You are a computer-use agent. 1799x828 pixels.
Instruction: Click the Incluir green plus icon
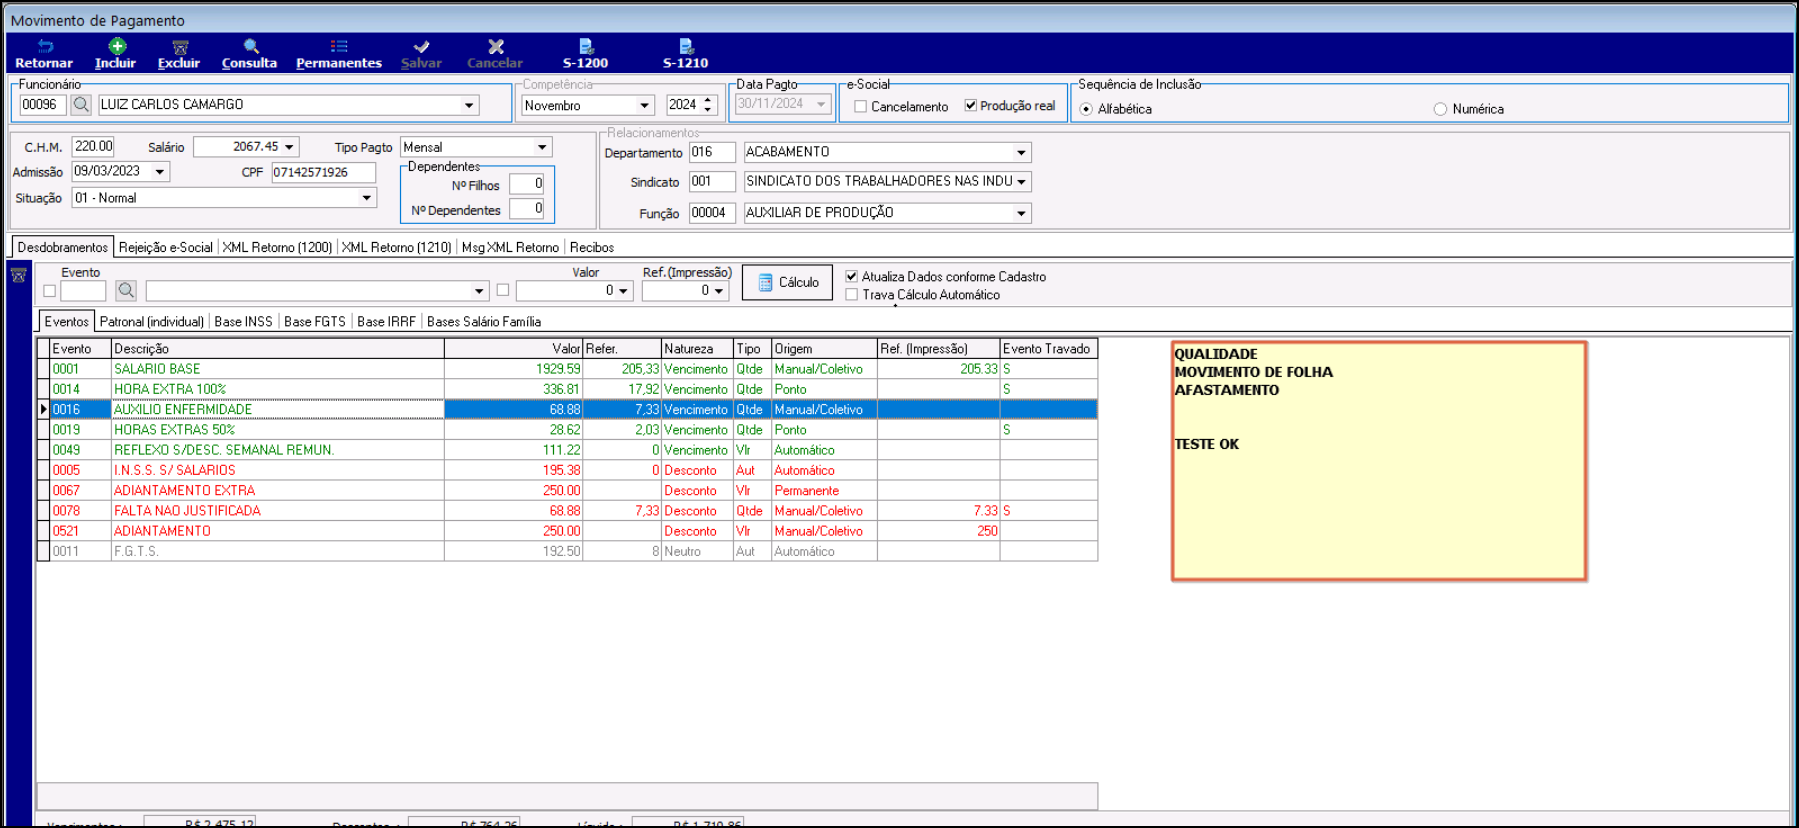pyautogui.click(x=117, y=46)
